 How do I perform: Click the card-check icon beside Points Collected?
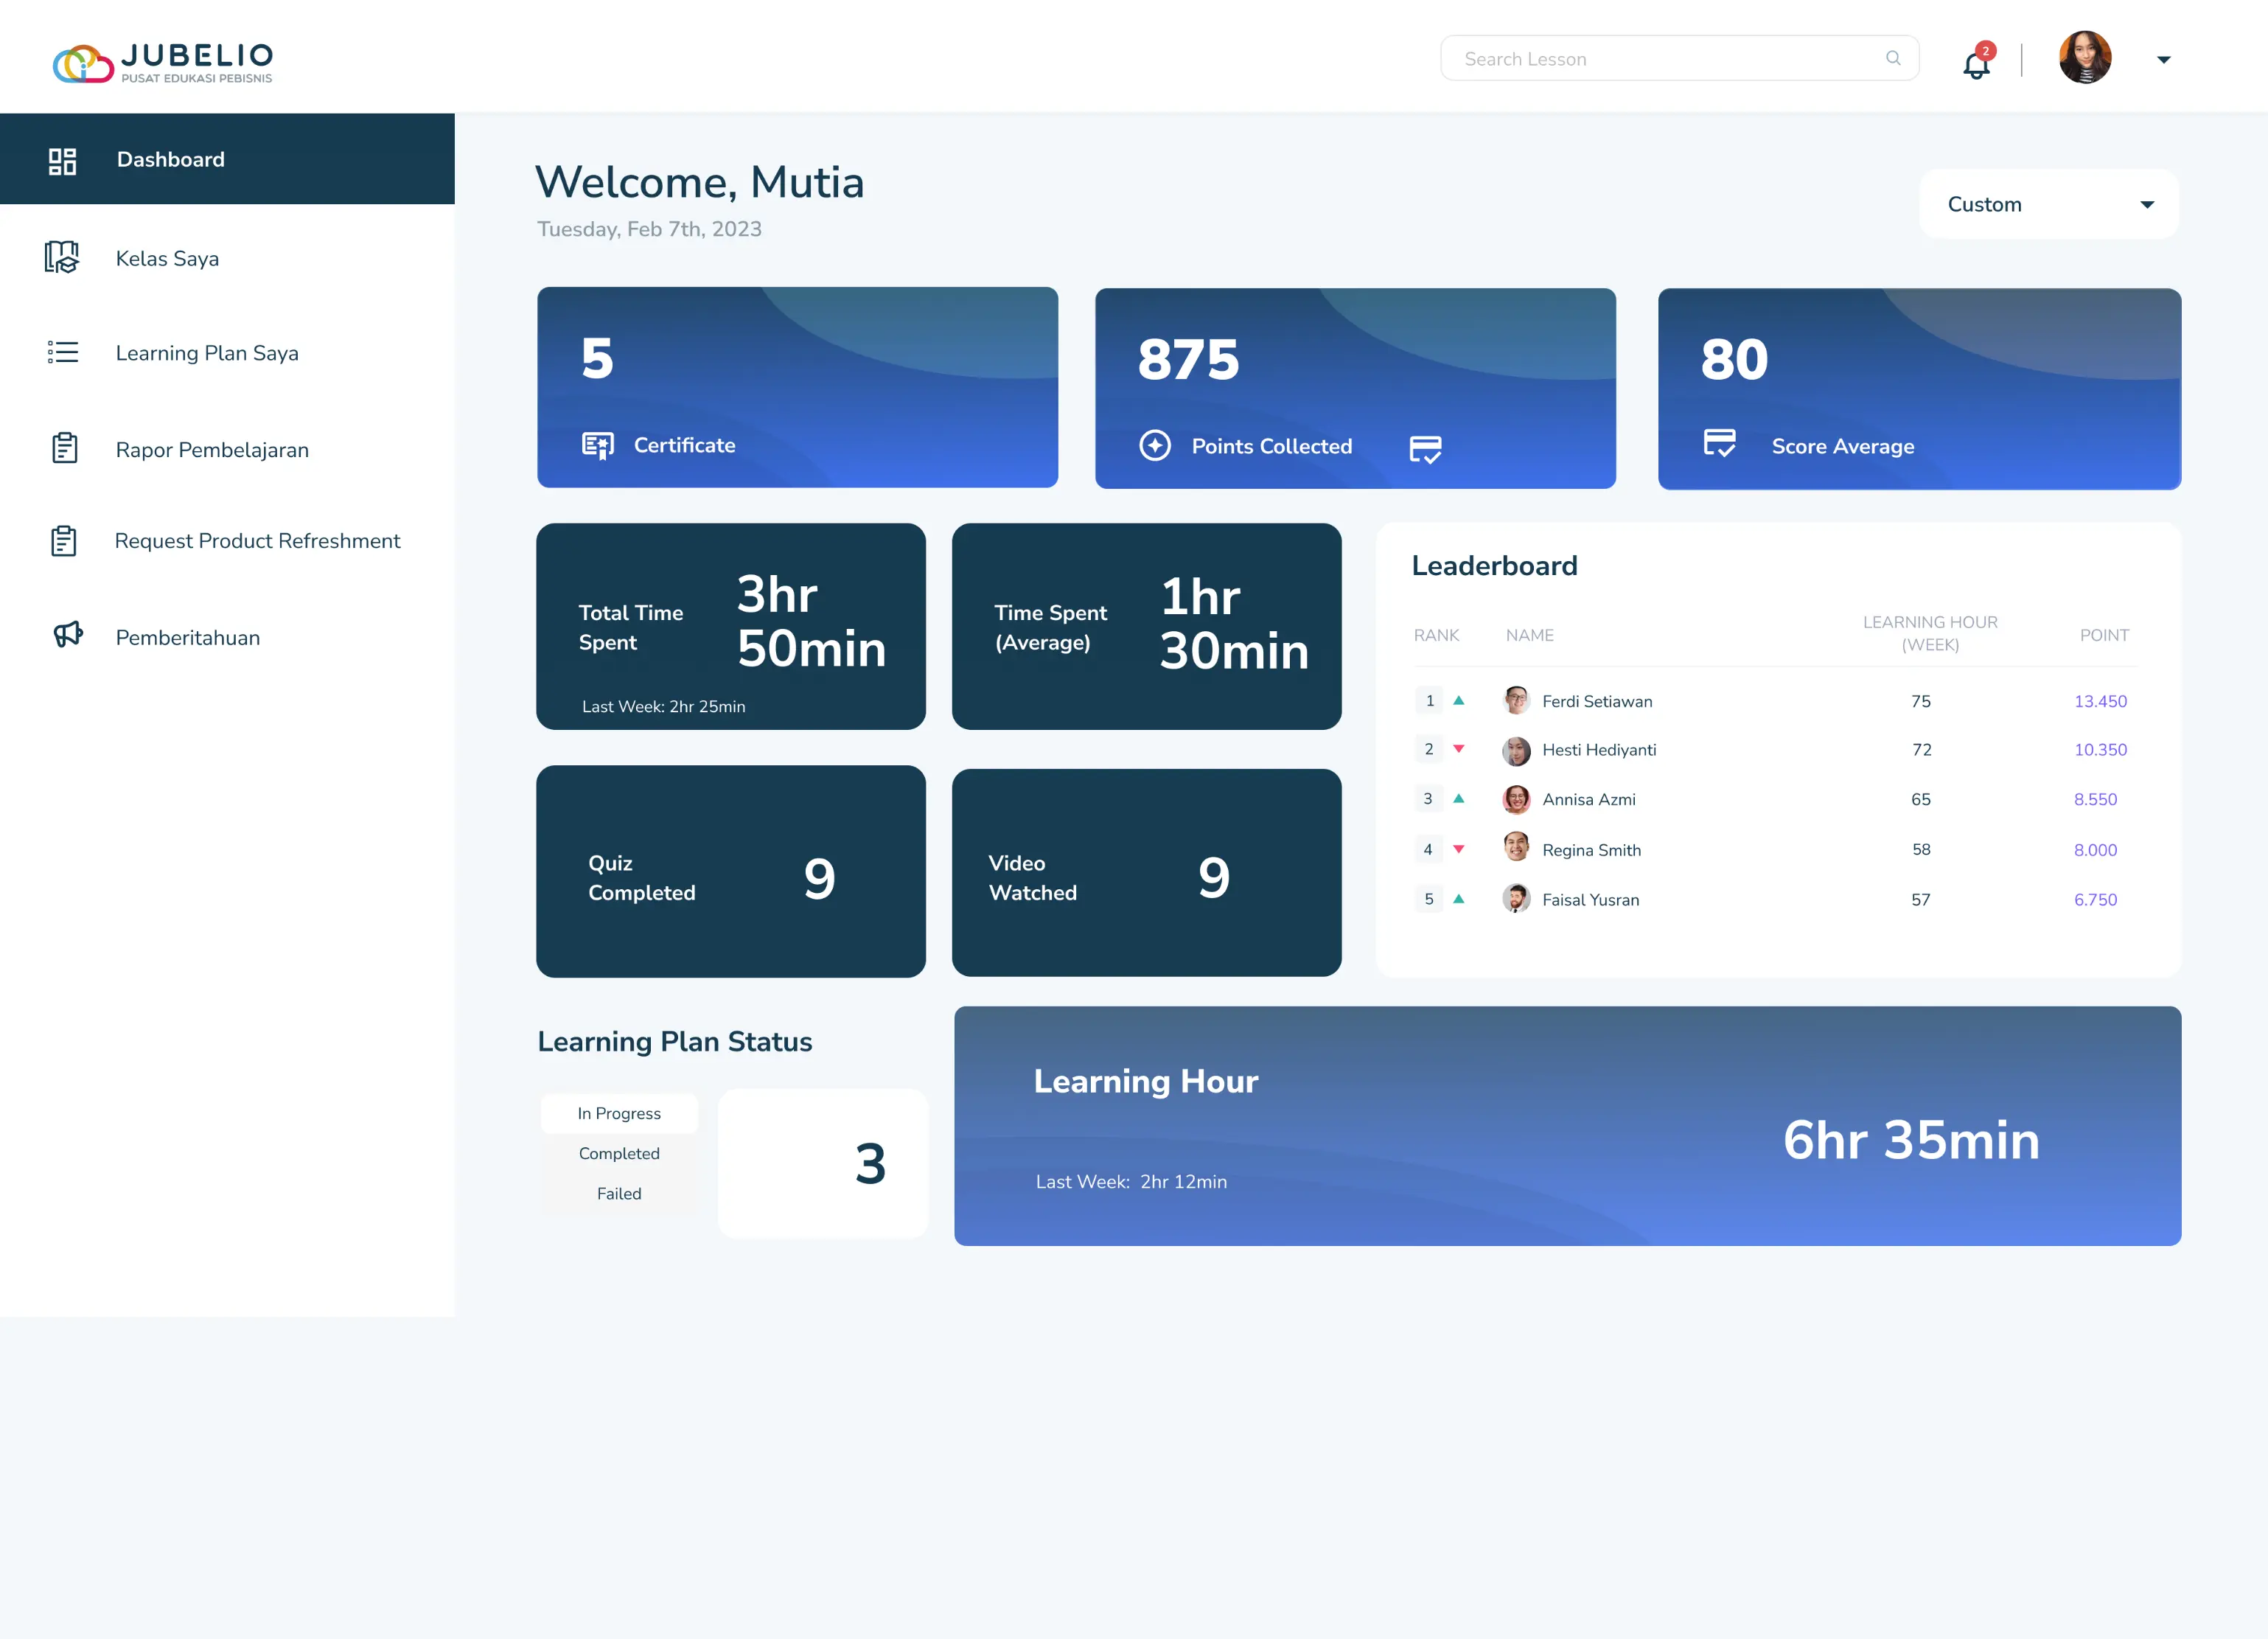pos(1425,449)
